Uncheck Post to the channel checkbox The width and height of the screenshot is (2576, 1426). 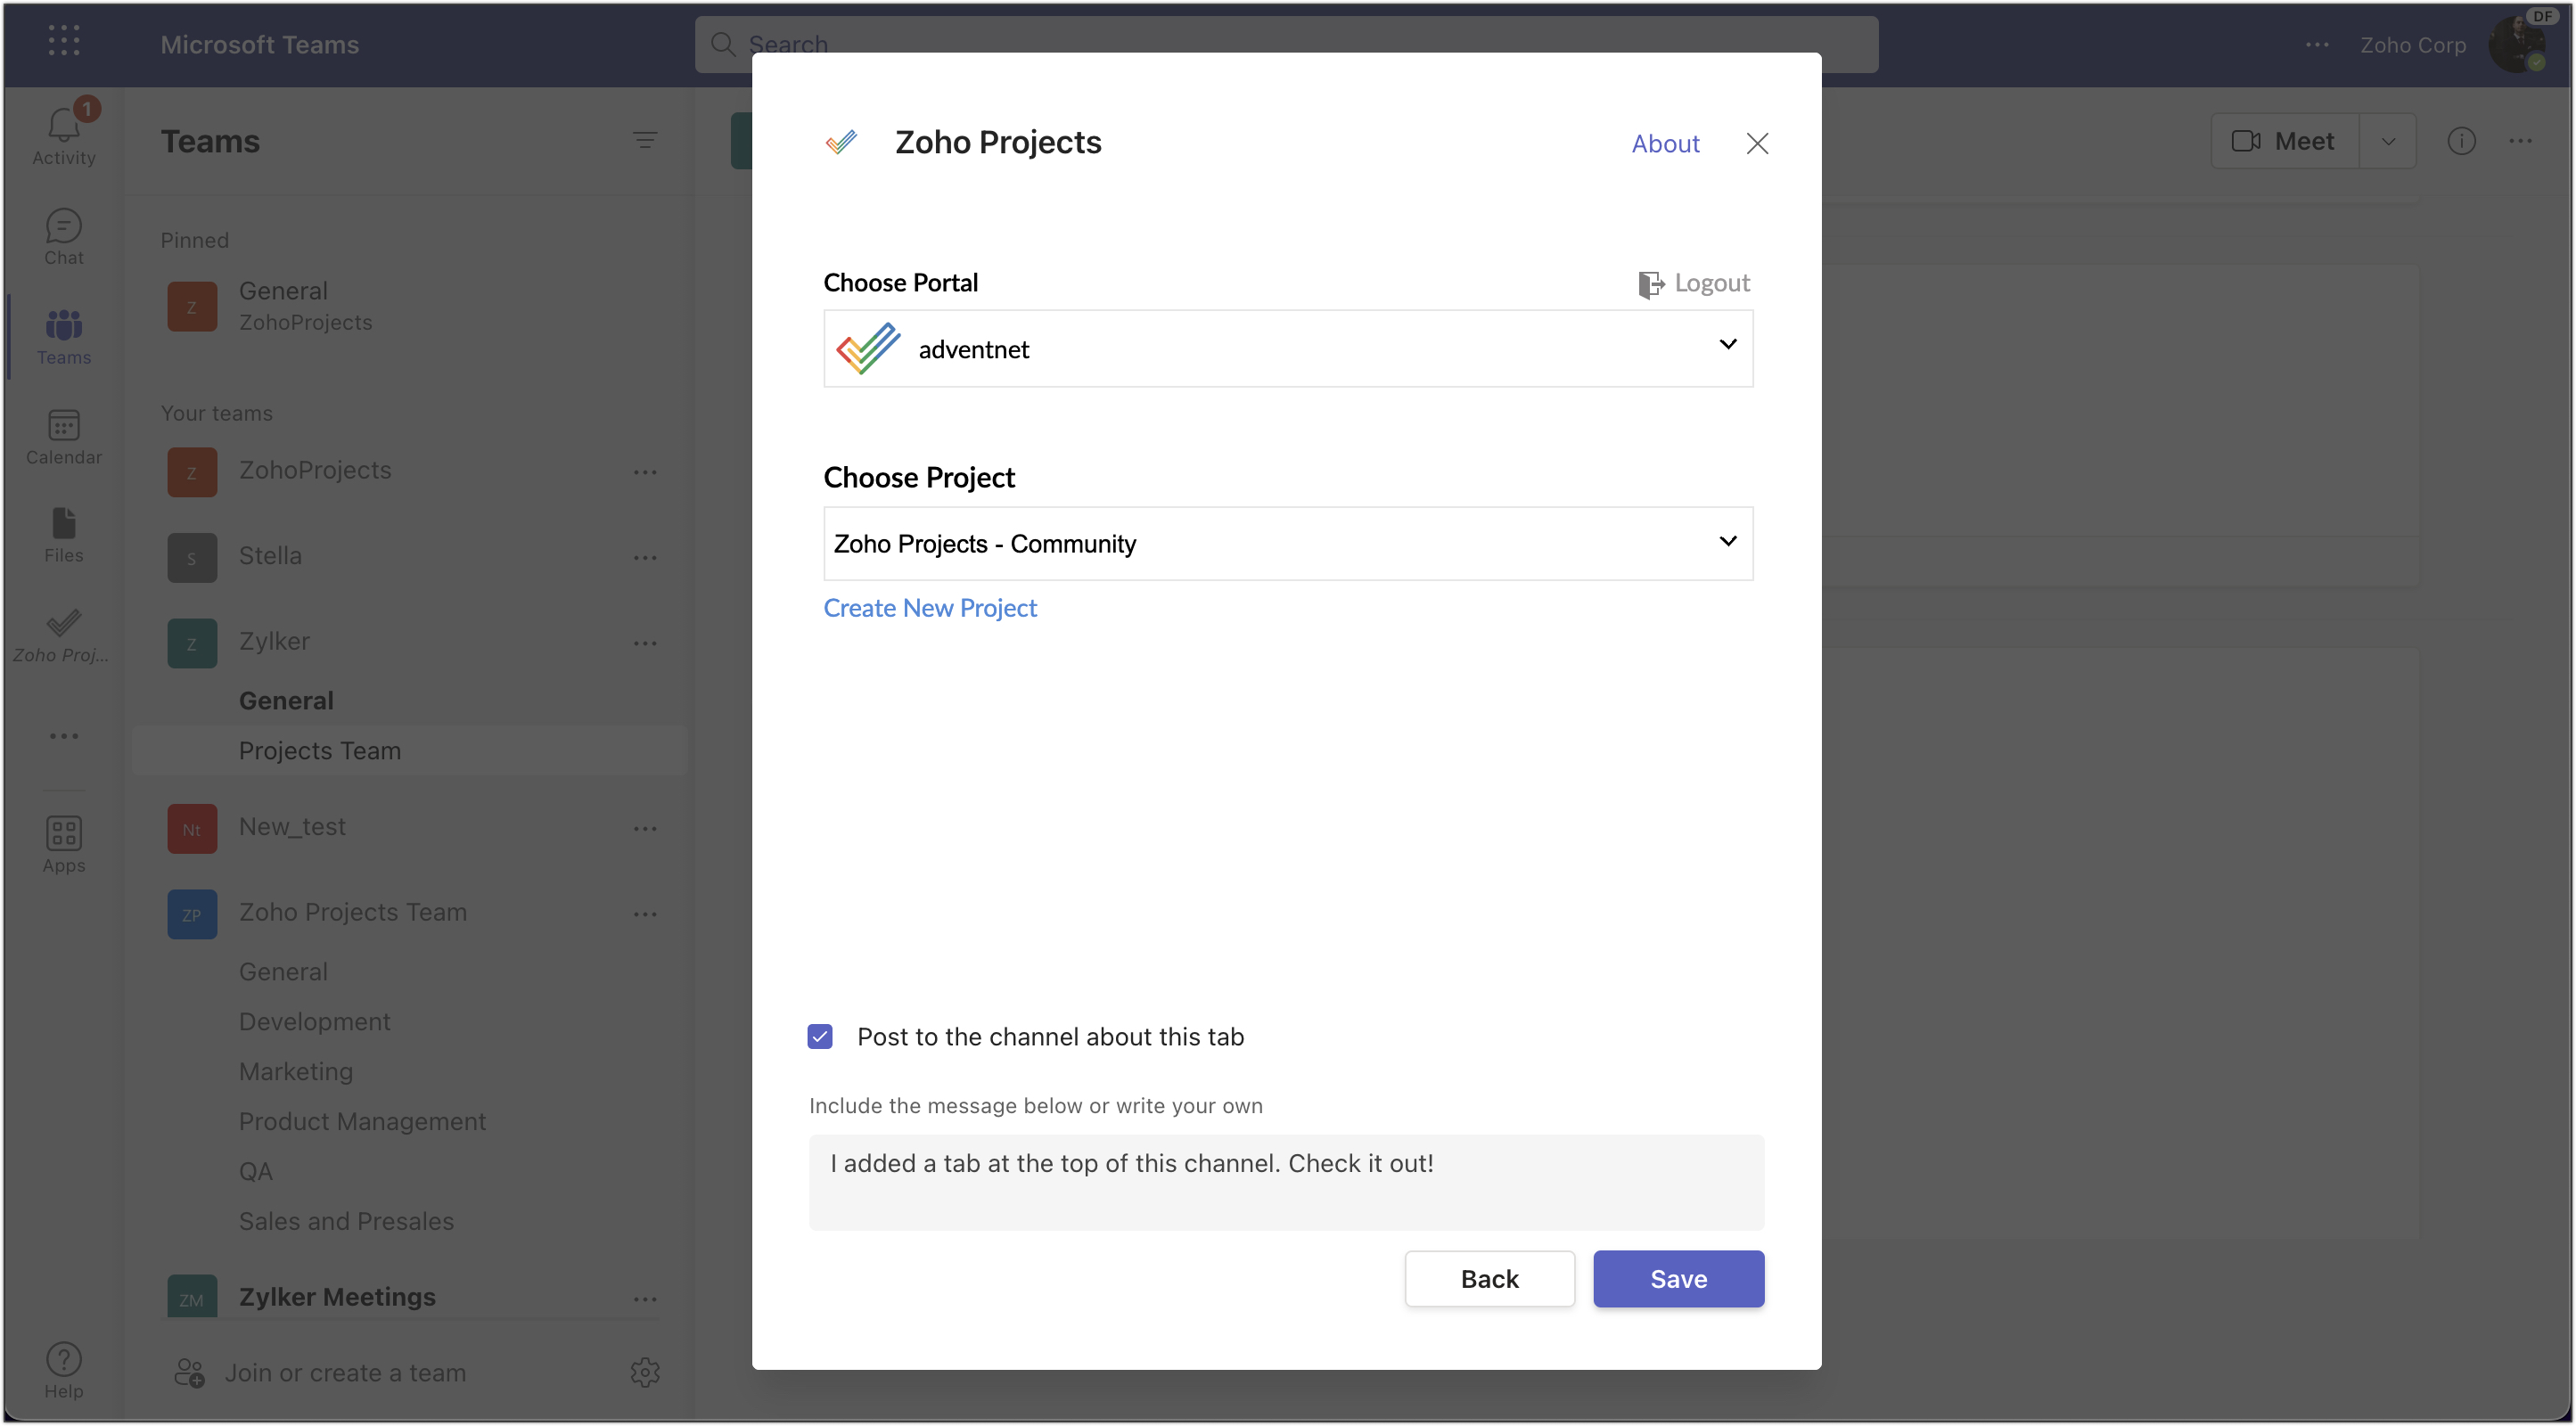(820, 1037)
